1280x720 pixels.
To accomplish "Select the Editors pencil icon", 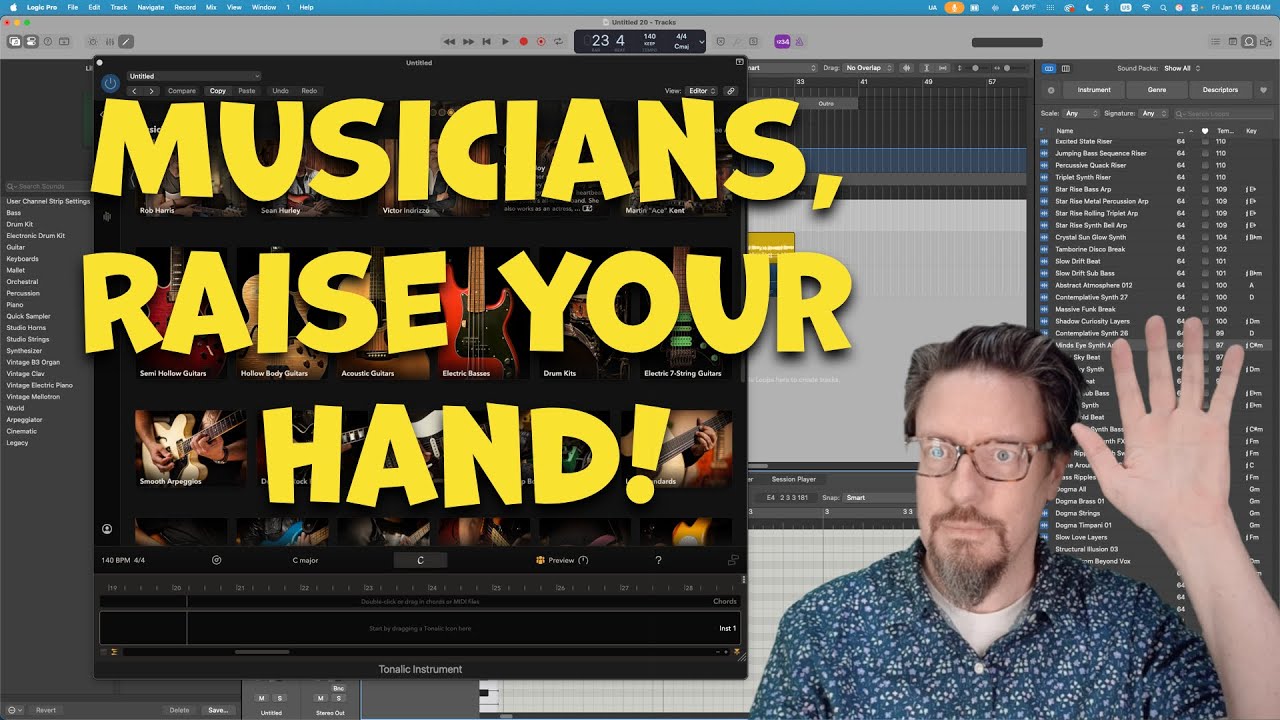I will click(x=125, y=41).
